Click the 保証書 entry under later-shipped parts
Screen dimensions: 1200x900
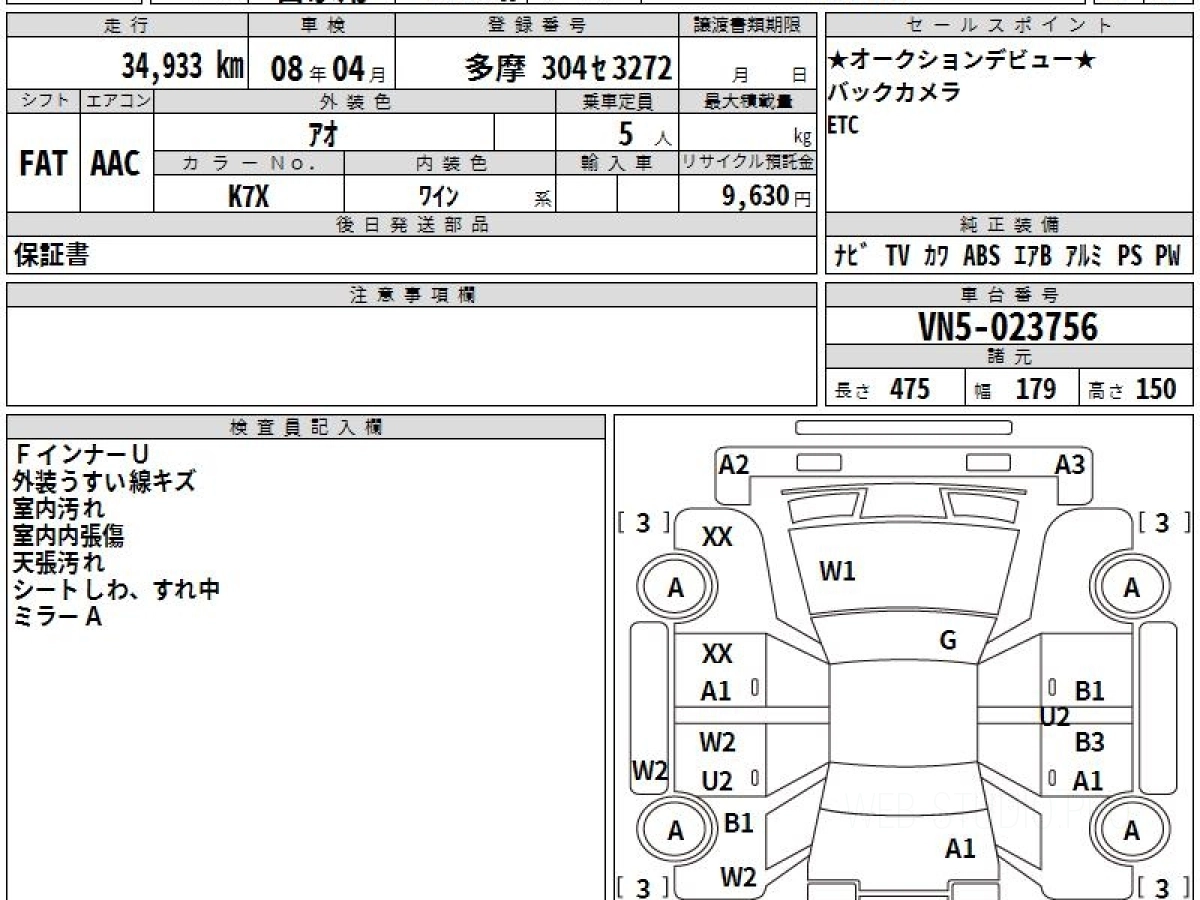coord(51,256)
